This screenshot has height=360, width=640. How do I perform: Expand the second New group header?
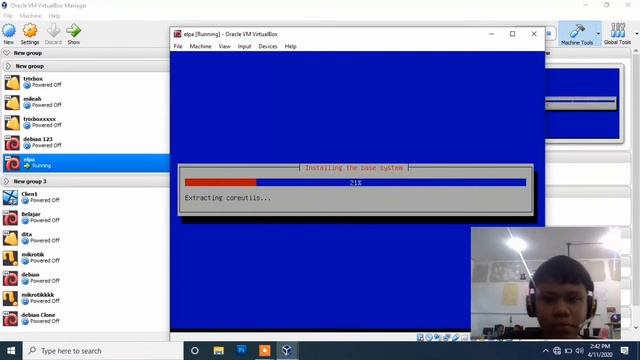pos(8,66)
